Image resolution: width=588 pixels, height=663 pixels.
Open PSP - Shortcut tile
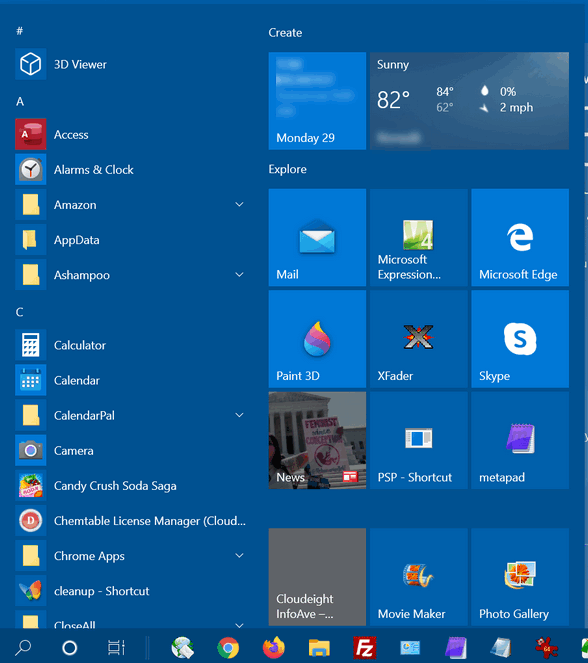coord(418,441)
